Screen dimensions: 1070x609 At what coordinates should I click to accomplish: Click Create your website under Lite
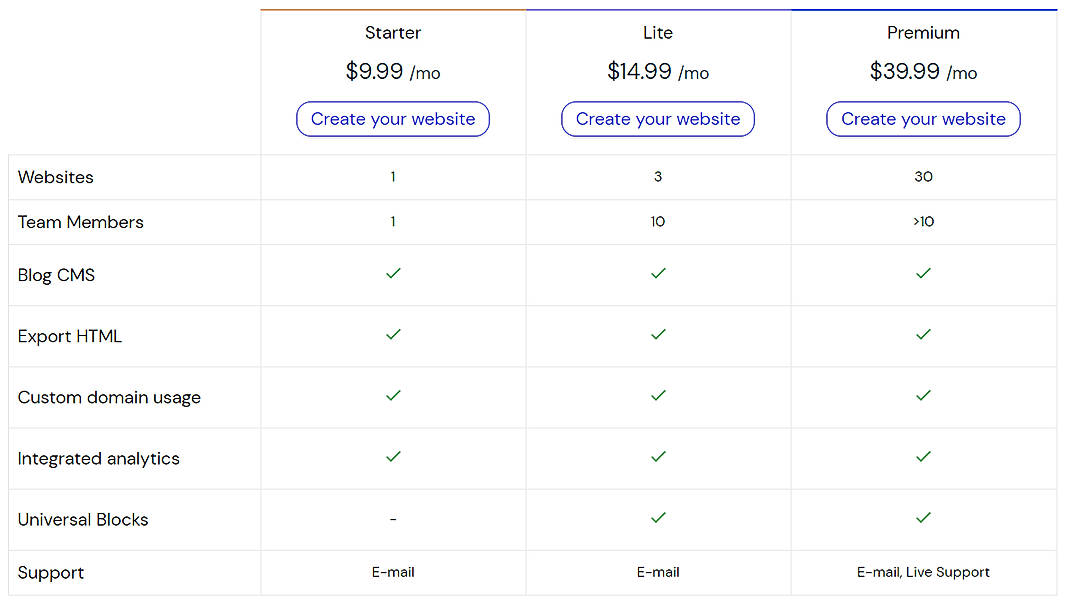[658, 118]
